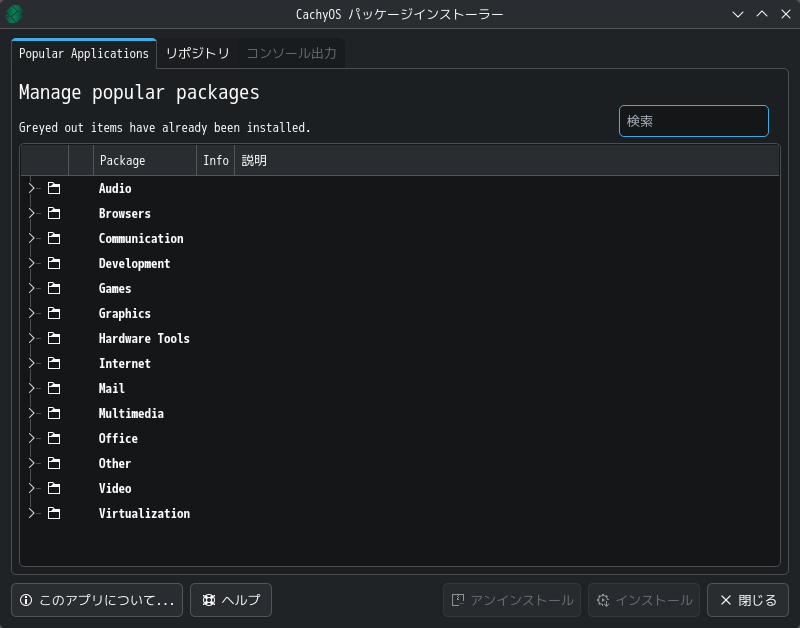Select the Communication tree item

coord(141,238)
